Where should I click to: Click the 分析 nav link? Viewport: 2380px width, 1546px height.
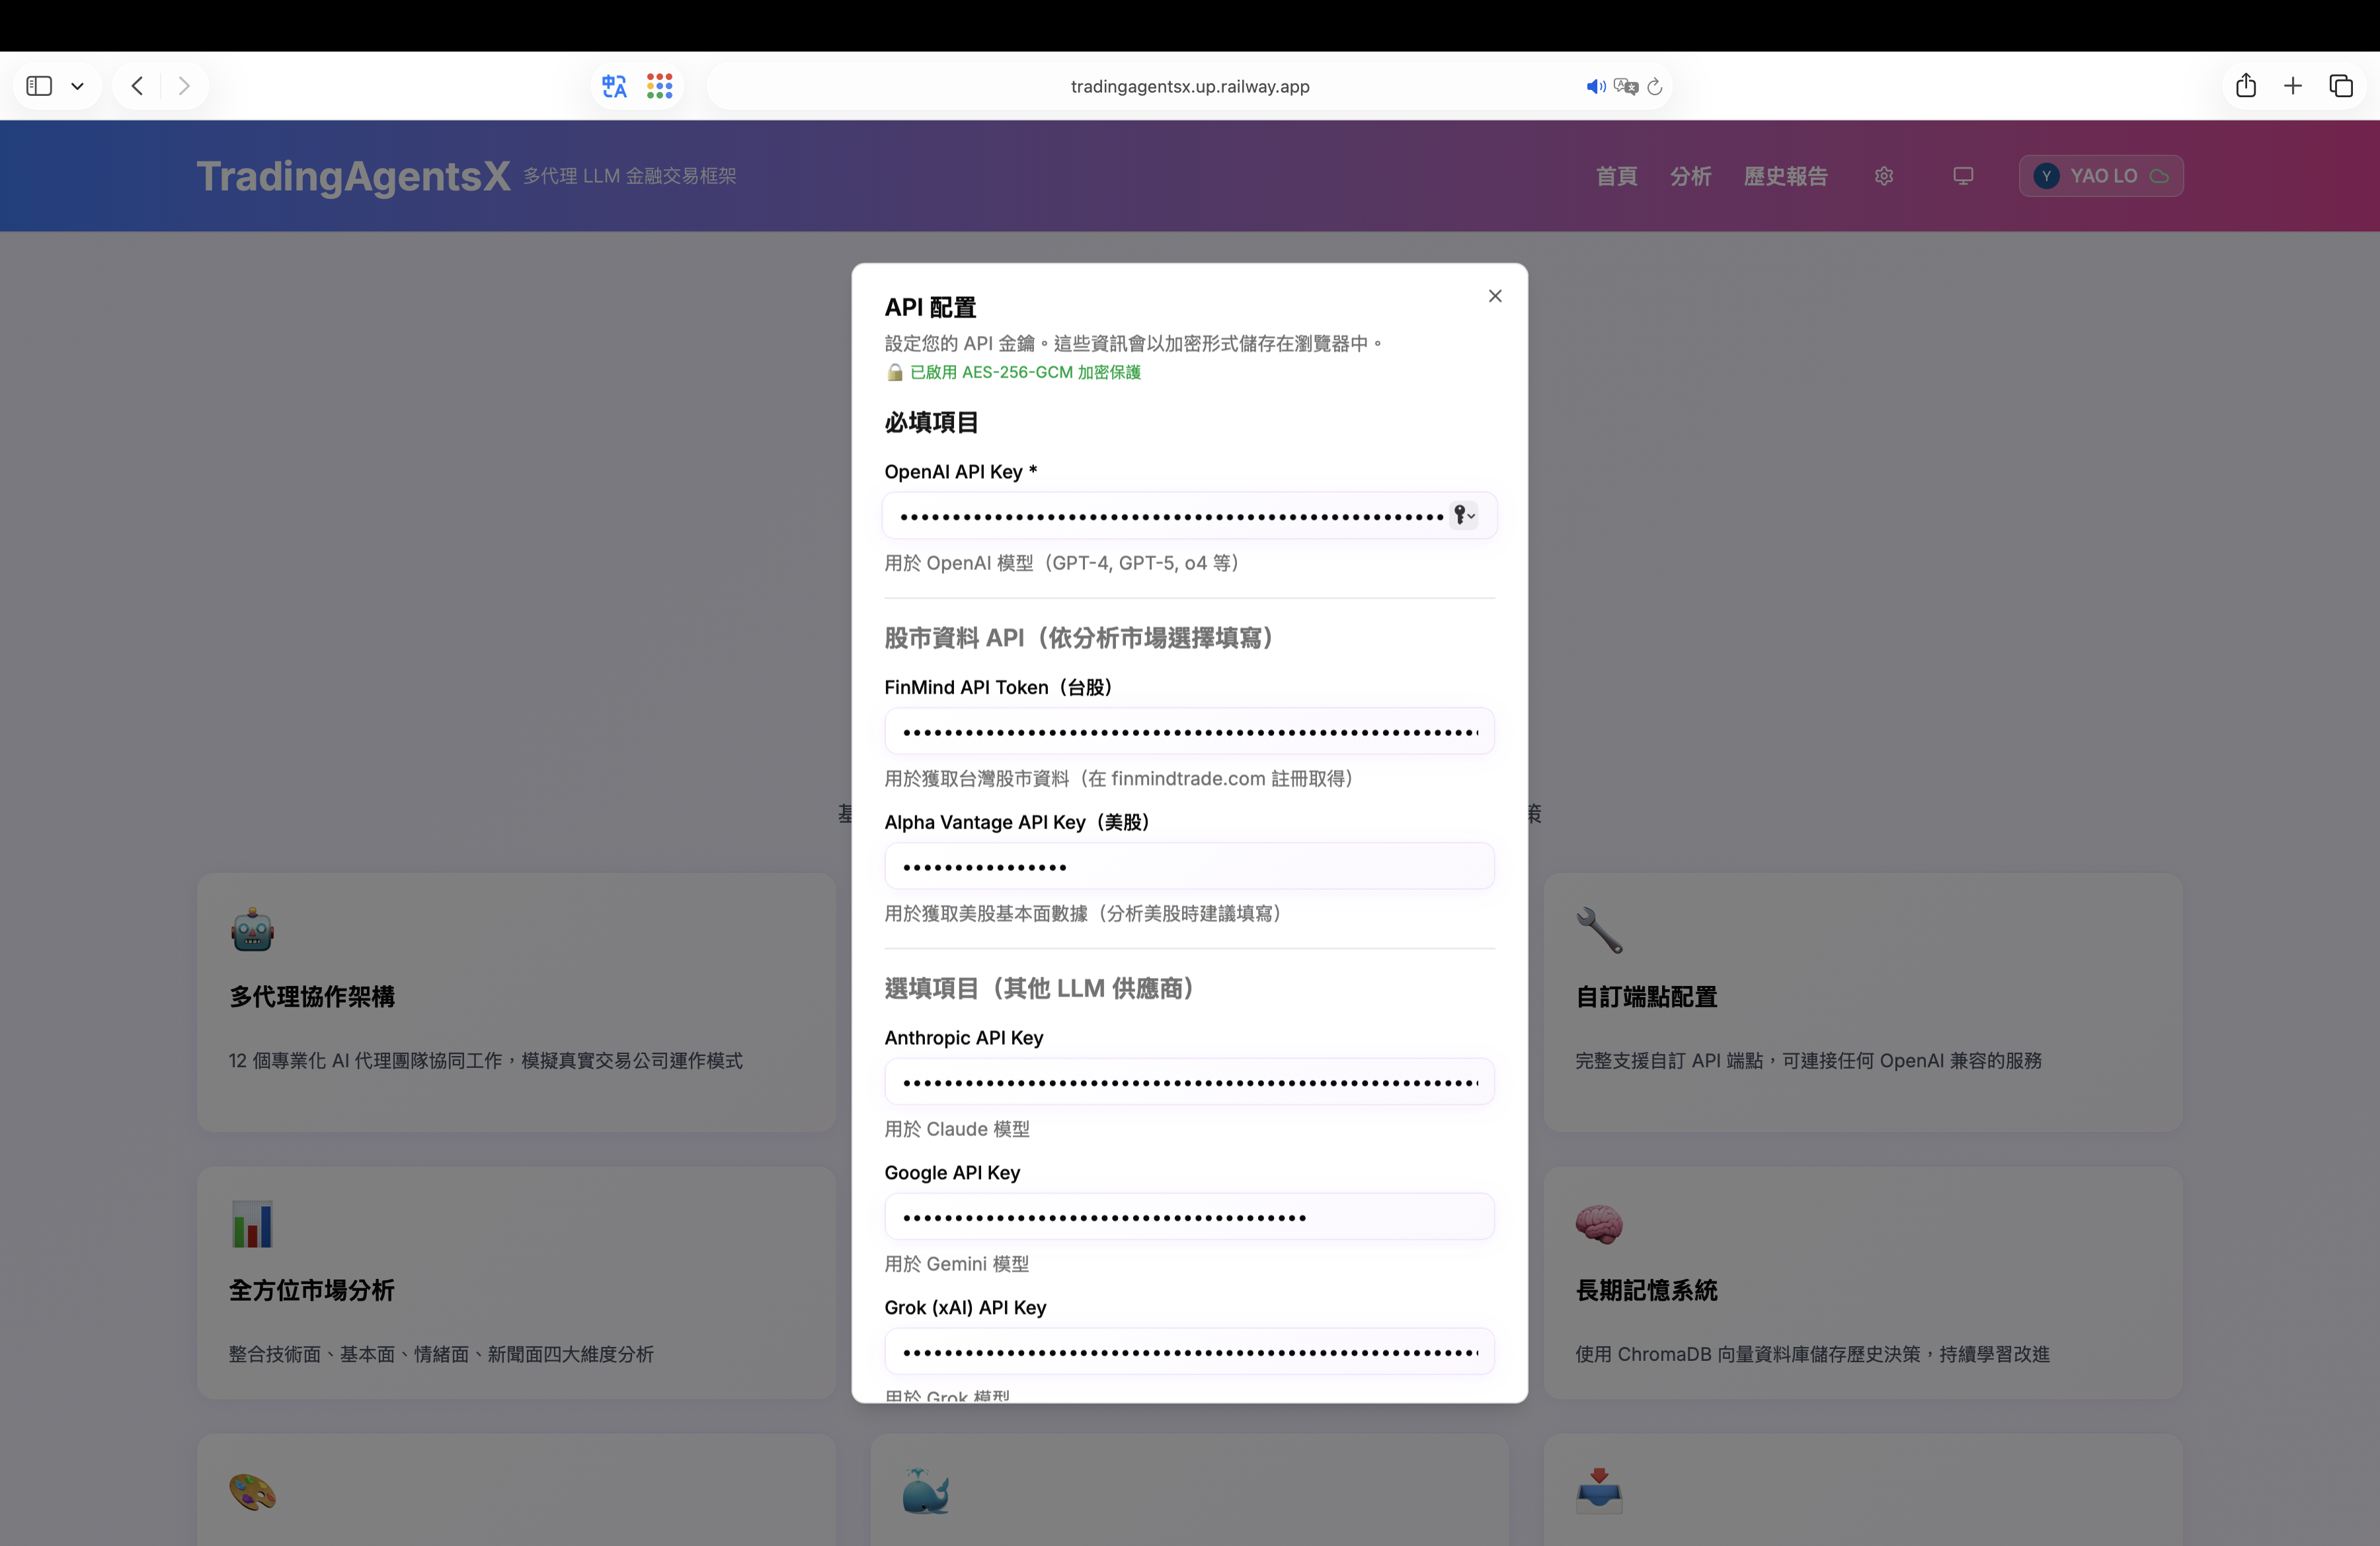click(x=1690, y=176)
